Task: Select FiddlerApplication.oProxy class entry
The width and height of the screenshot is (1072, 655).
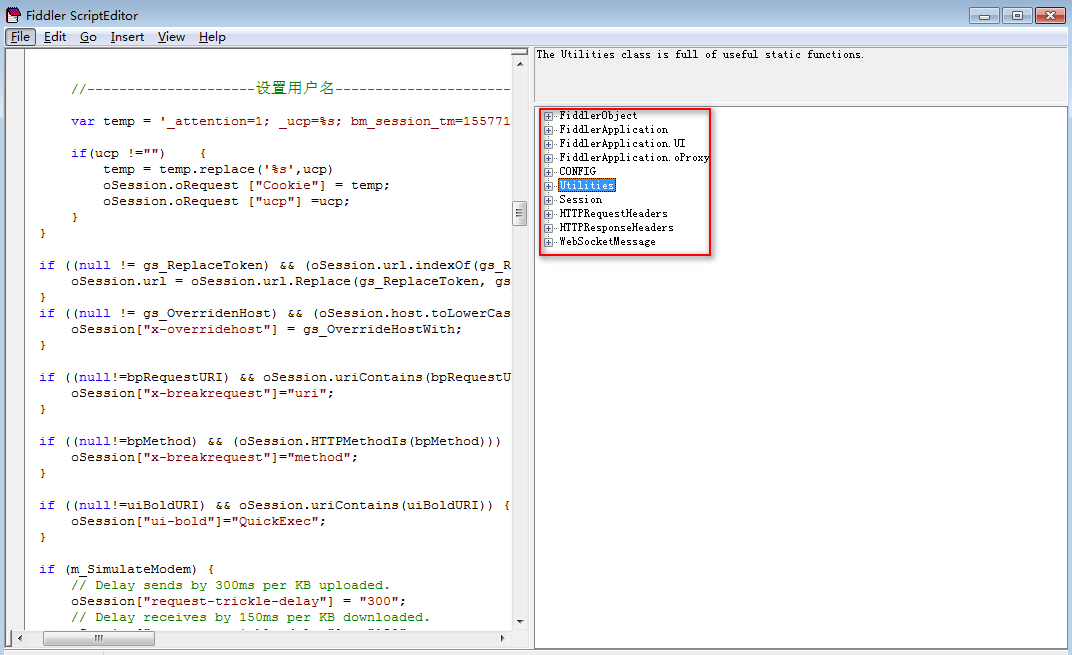Action: click(634, 157)
